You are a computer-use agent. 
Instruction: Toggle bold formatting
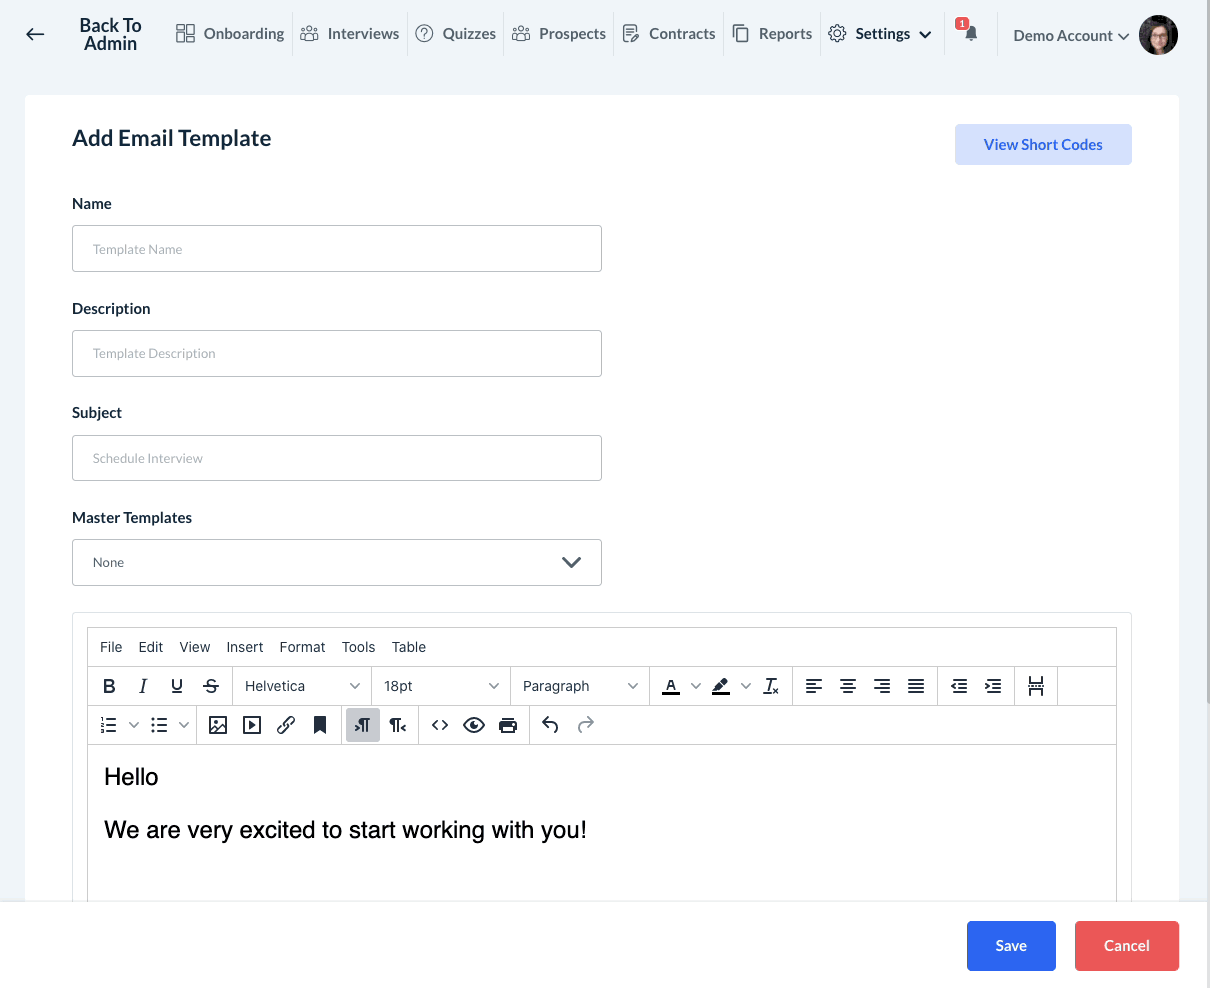point(109,686)
